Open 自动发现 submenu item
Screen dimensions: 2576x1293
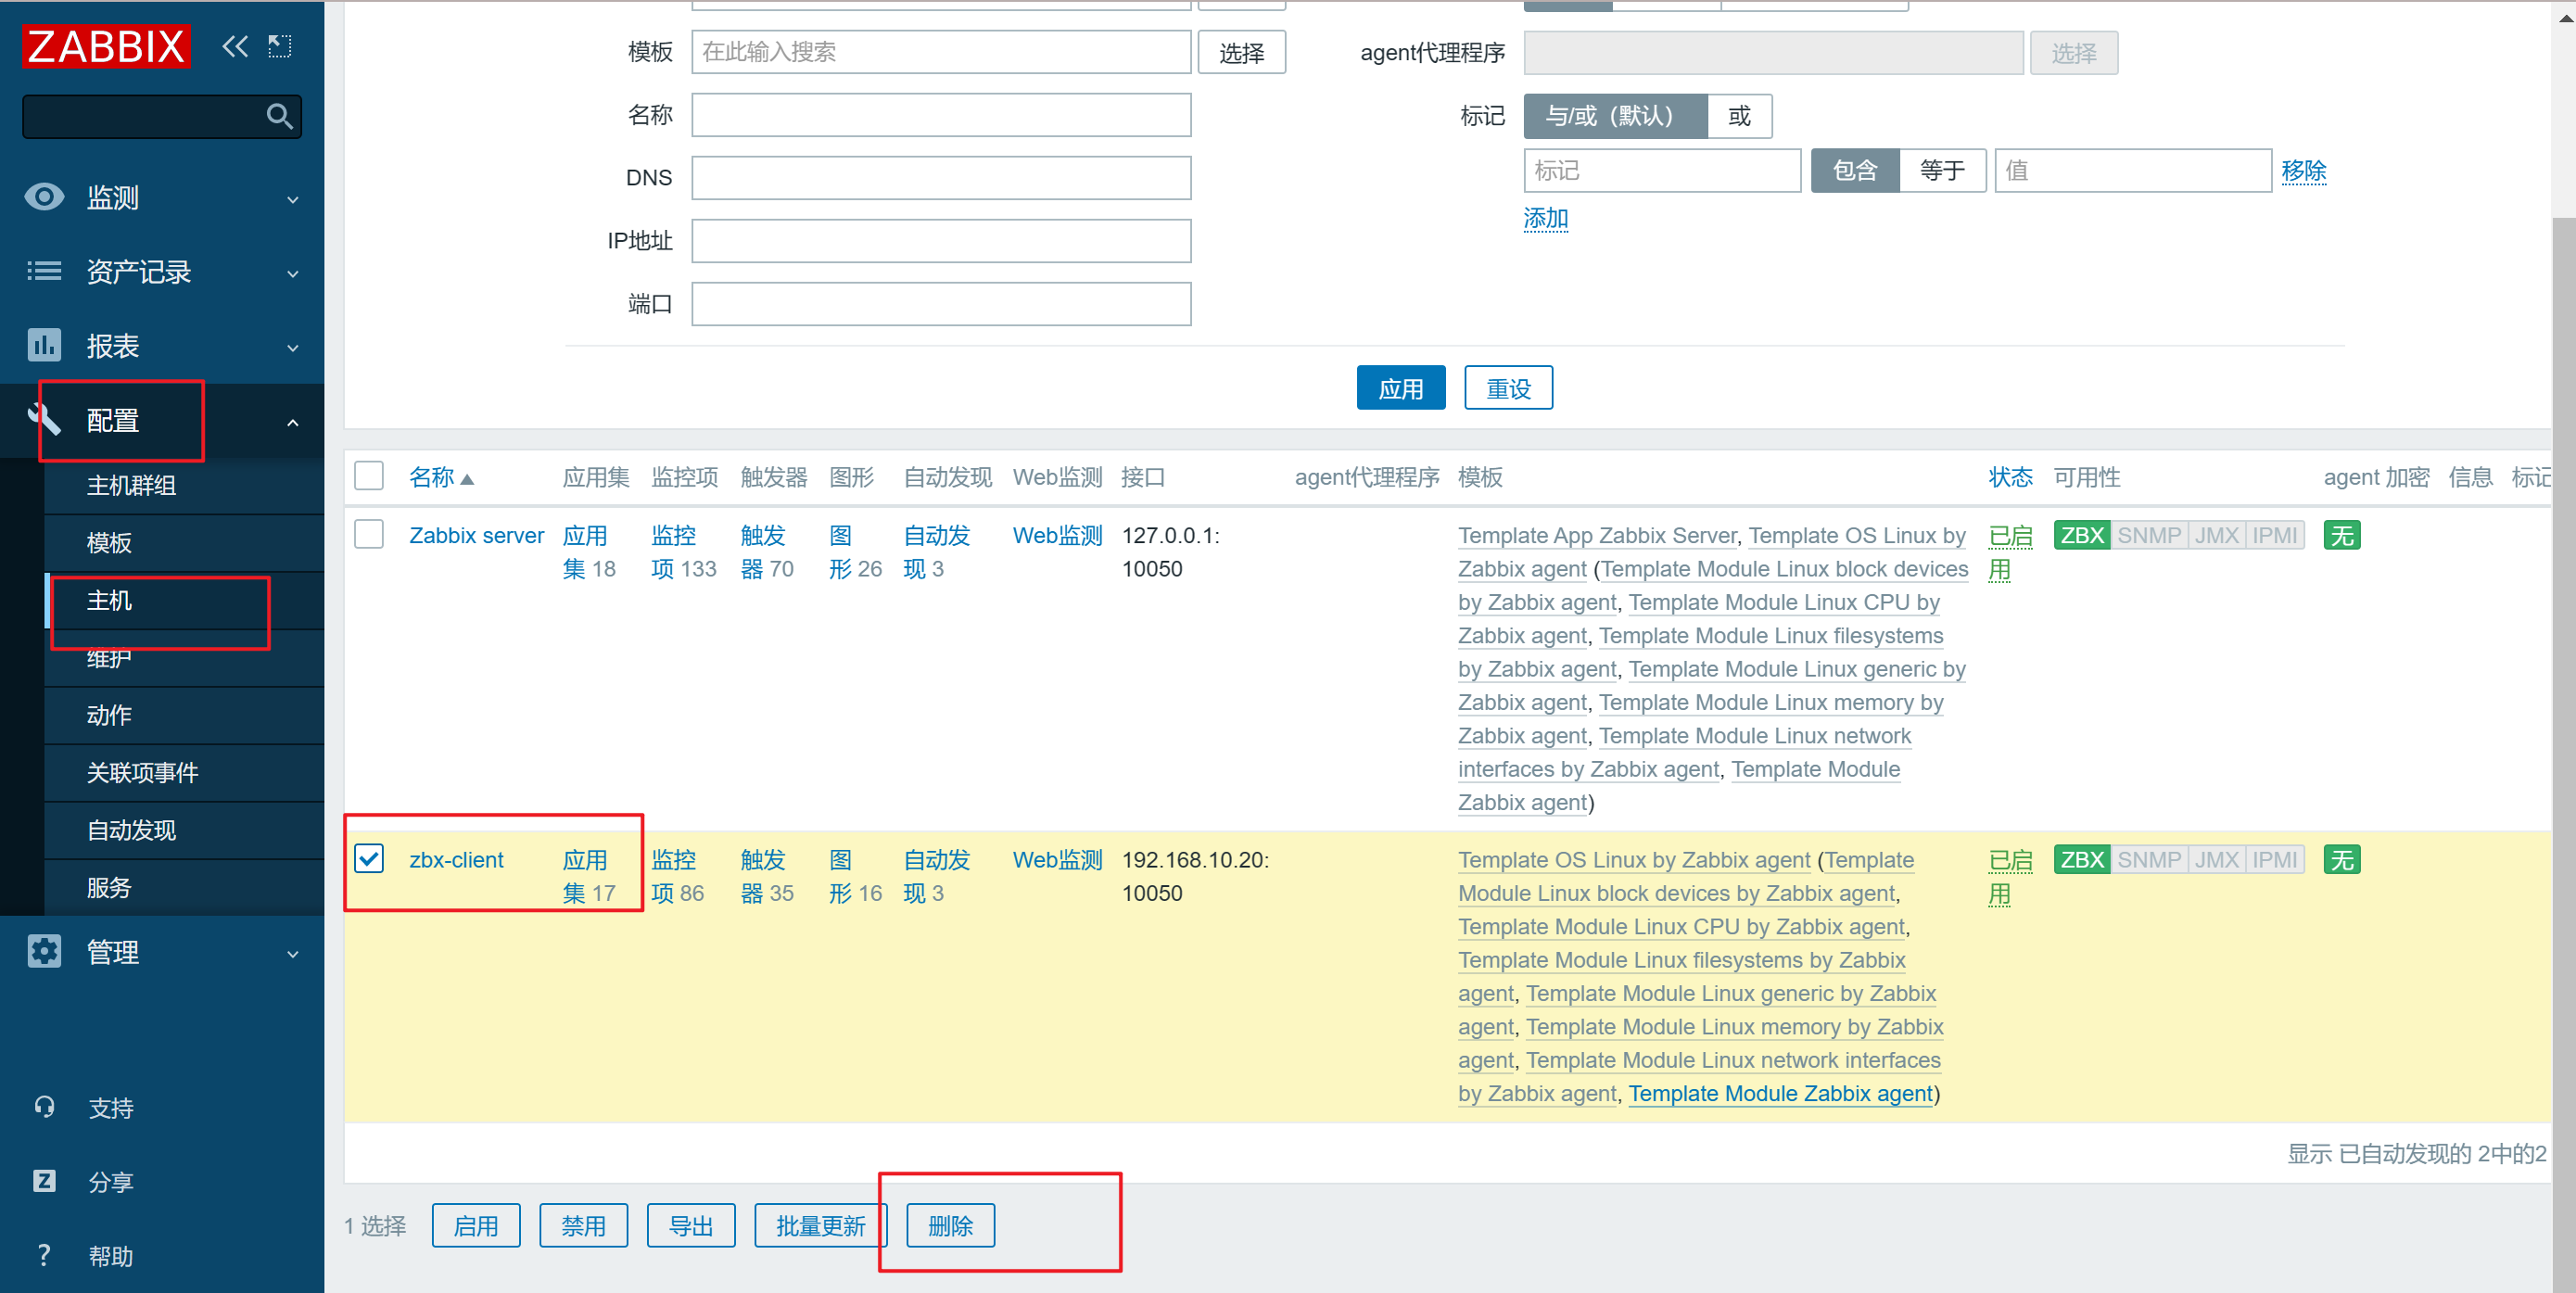(184, 830)
